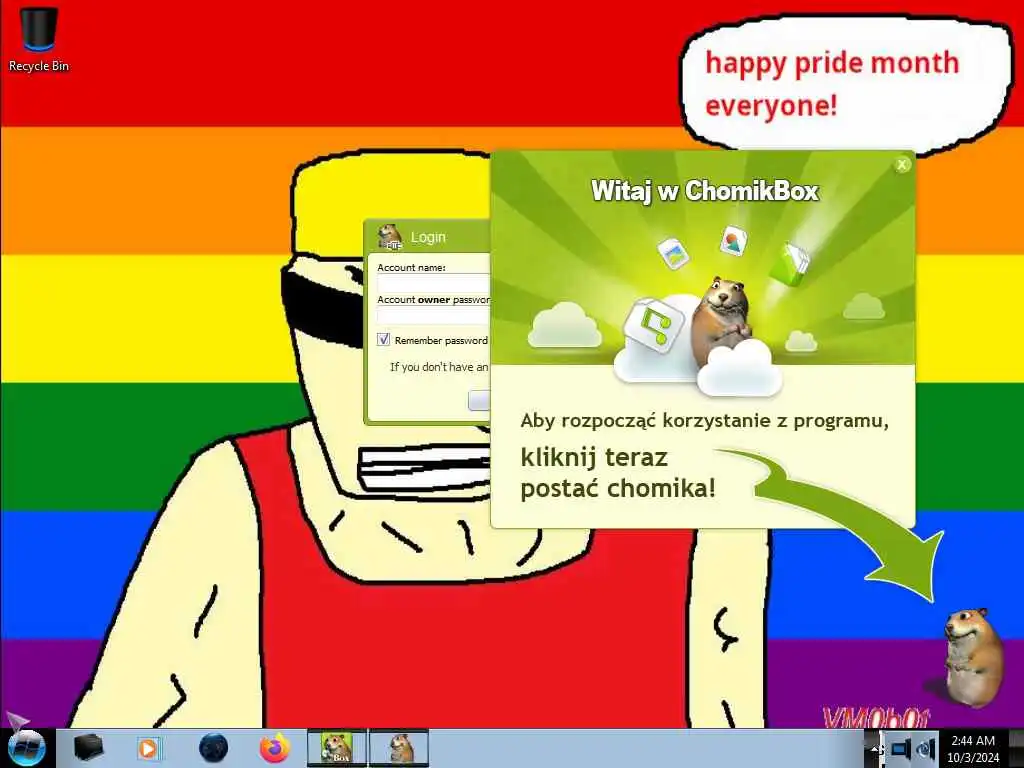1024x768 pixels.
Task: Click the 'Aby rozpocząć korzystanie z programu' text
Action: click(x=704, y=421)
